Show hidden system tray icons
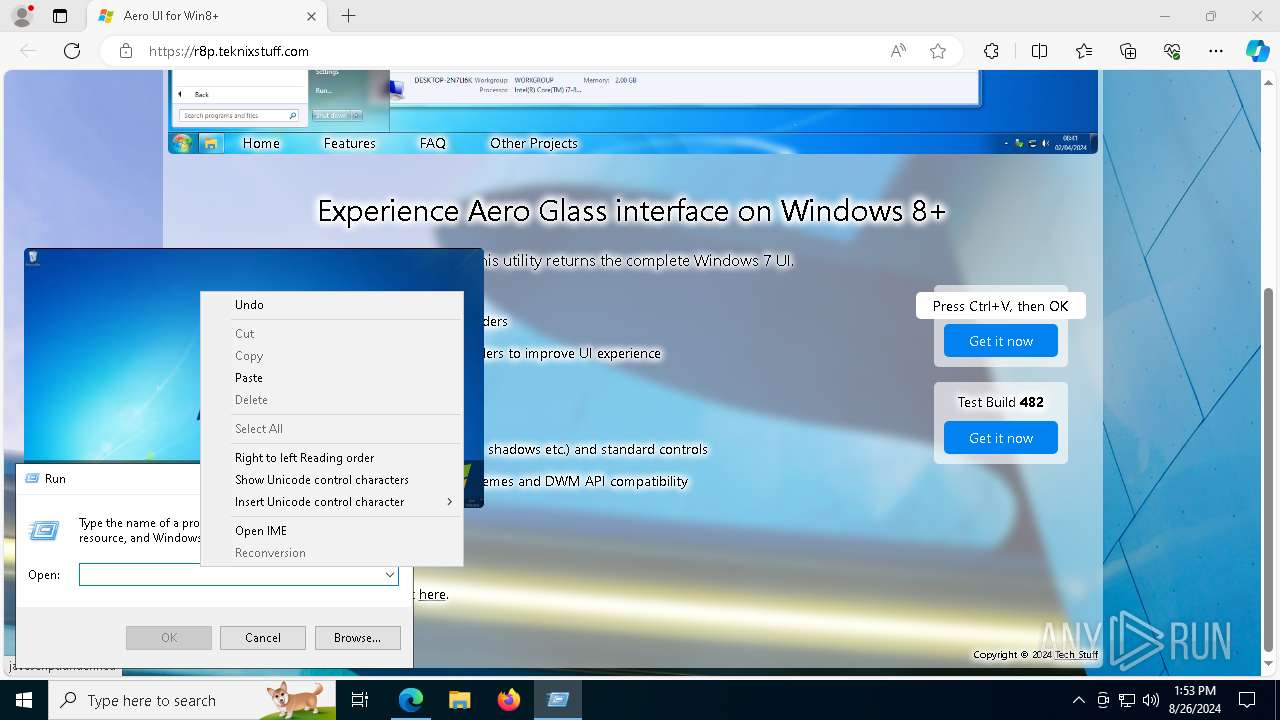 pyautogui.click(x=1078, y=700)
